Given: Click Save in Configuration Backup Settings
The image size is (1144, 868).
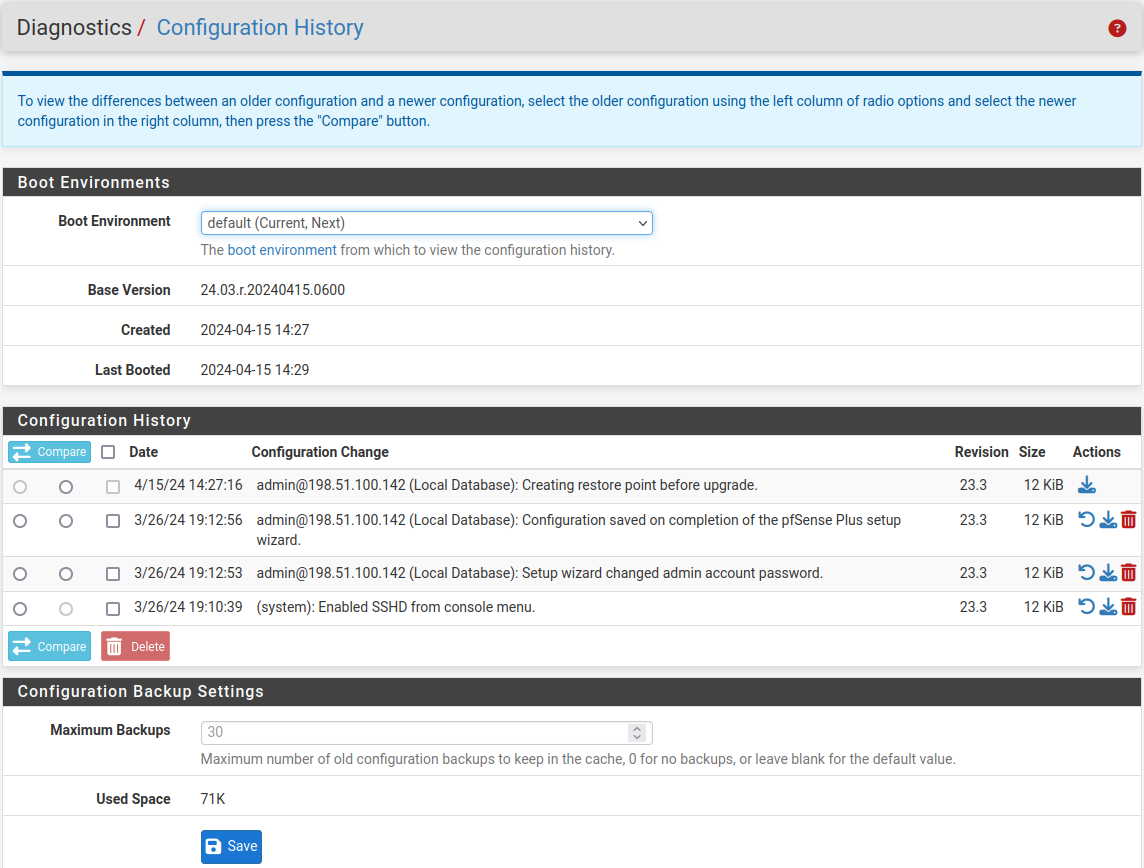Looking at the screenshot, I should pos(231,846).
